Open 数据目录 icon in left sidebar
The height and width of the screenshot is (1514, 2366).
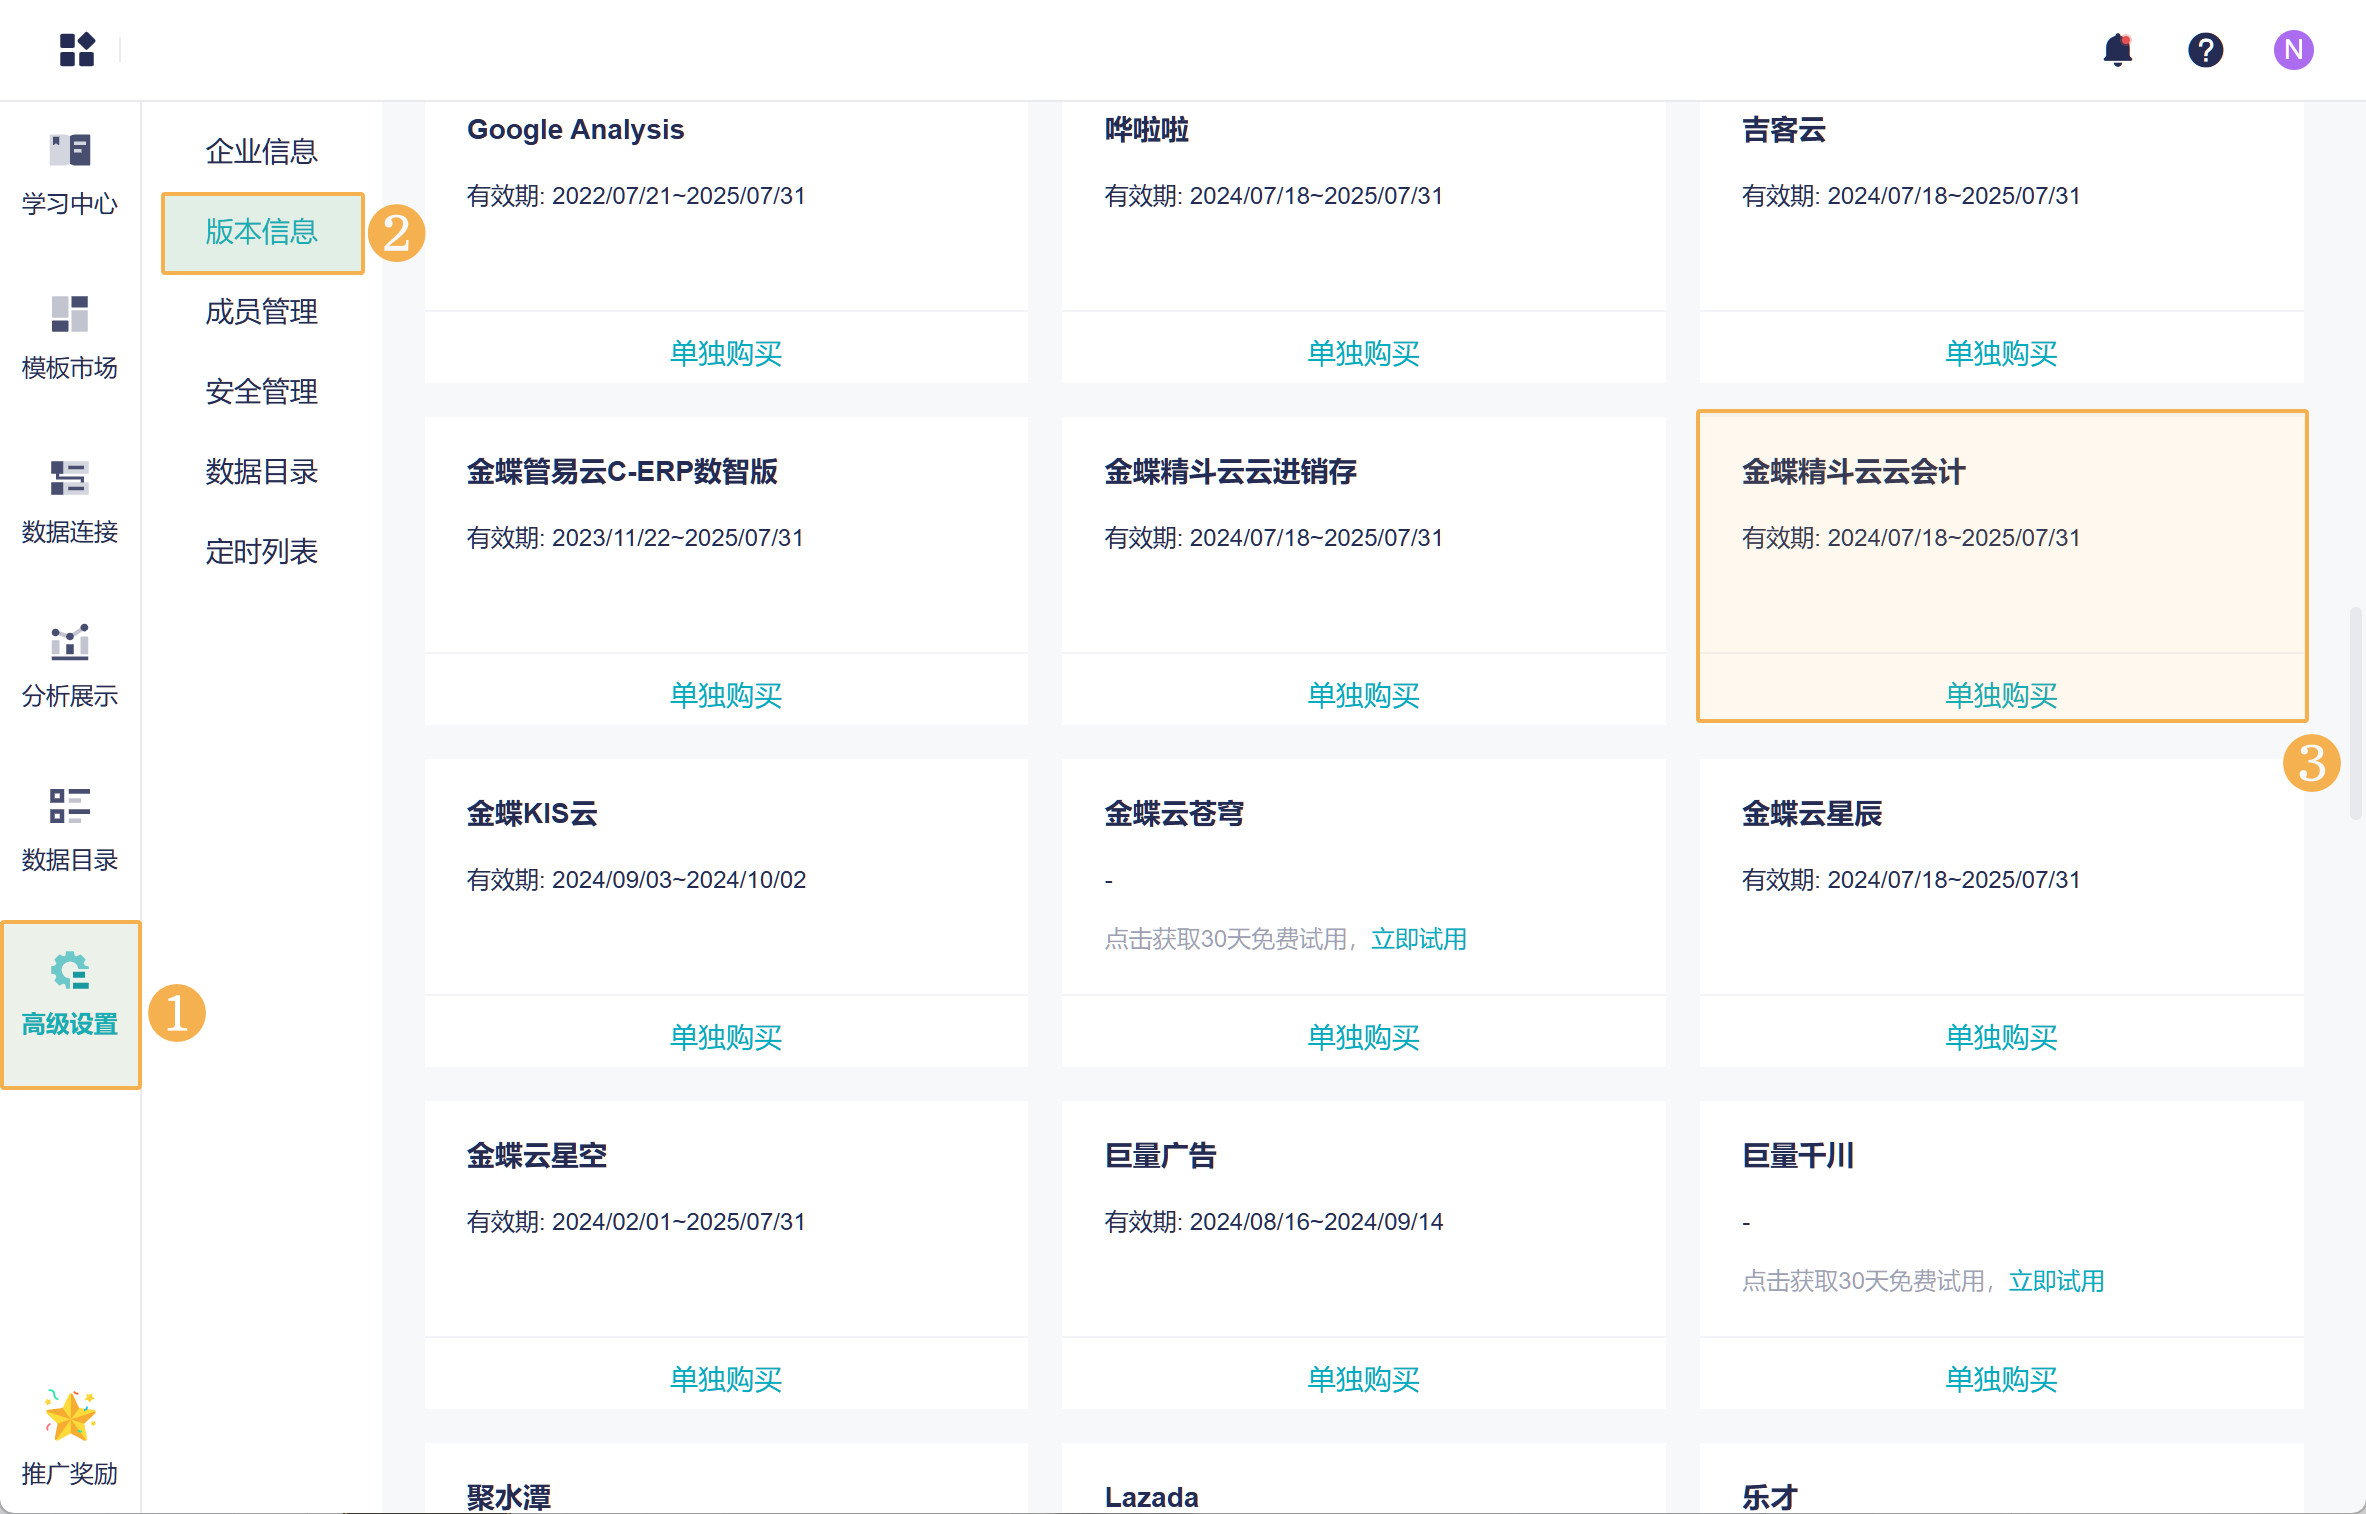coord(69,829)
